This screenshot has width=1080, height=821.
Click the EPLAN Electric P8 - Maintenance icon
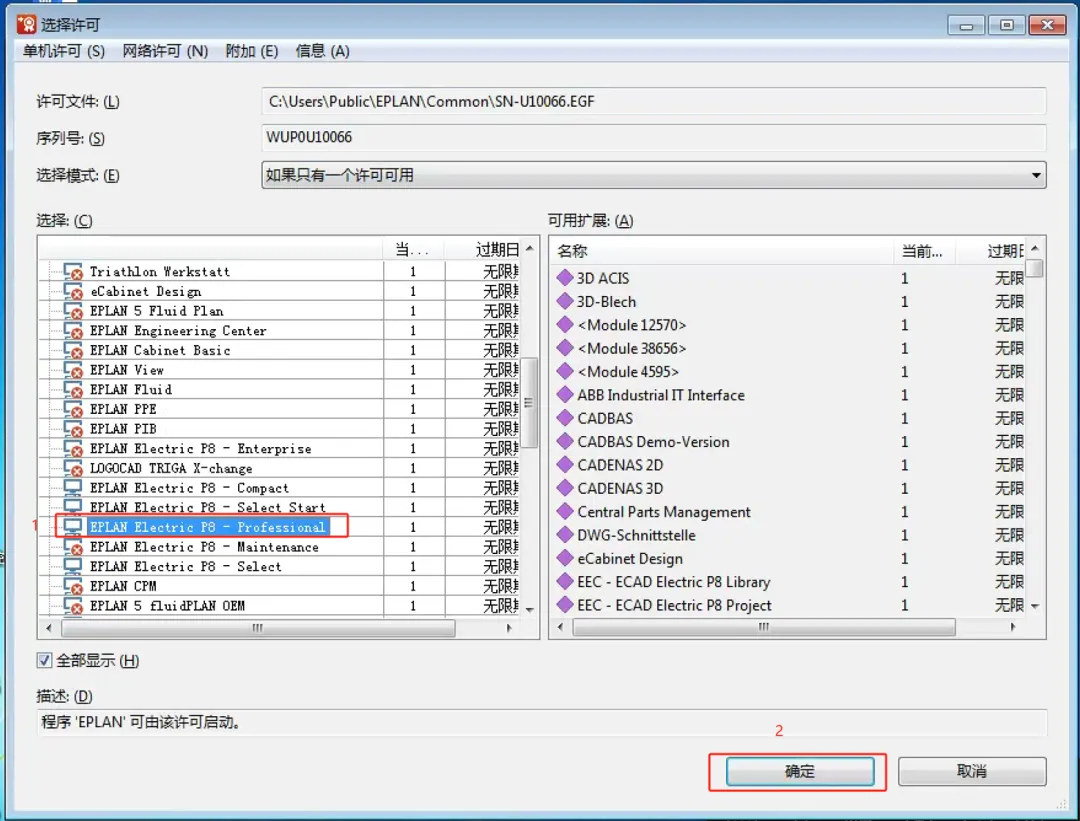[x=73, y=547]
